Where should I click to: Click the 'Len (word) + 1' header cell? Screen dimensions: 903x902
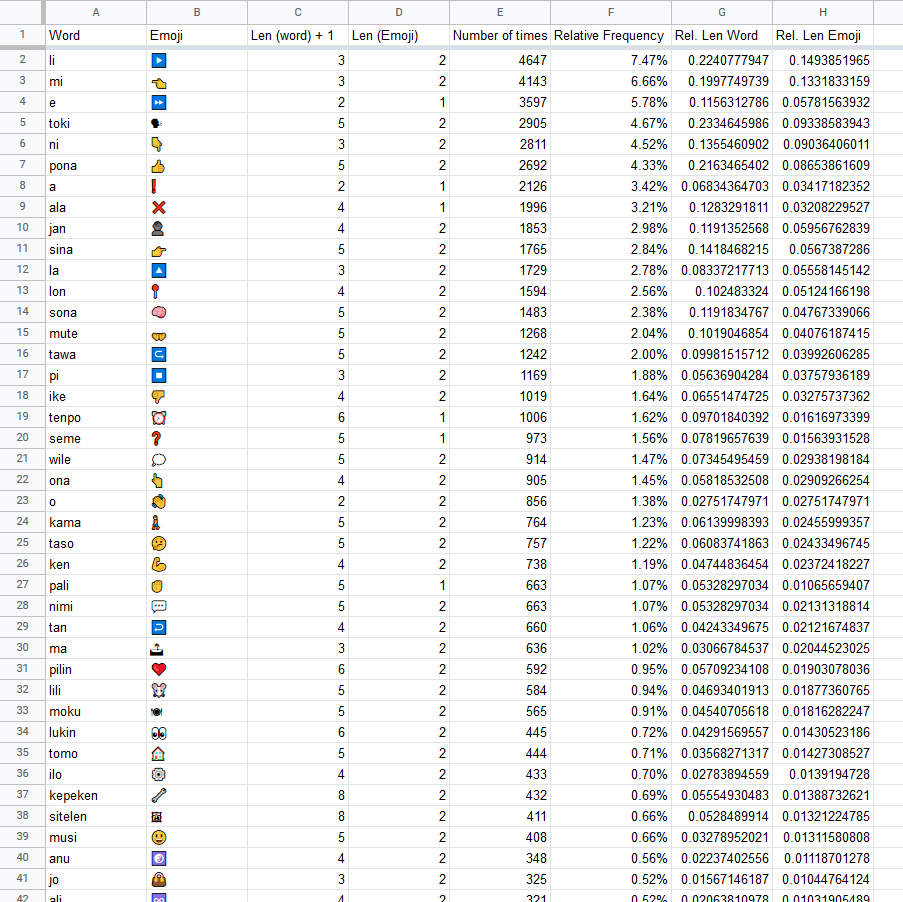[x=298, y=35]
